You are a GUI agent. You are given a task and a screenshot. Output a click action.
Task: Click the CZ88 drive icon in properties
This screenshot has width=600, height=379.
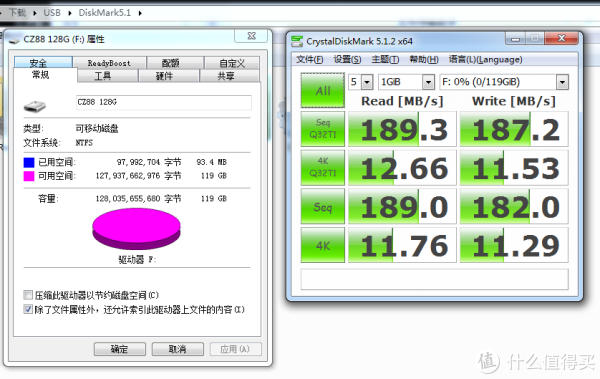(x=34, y=106)
